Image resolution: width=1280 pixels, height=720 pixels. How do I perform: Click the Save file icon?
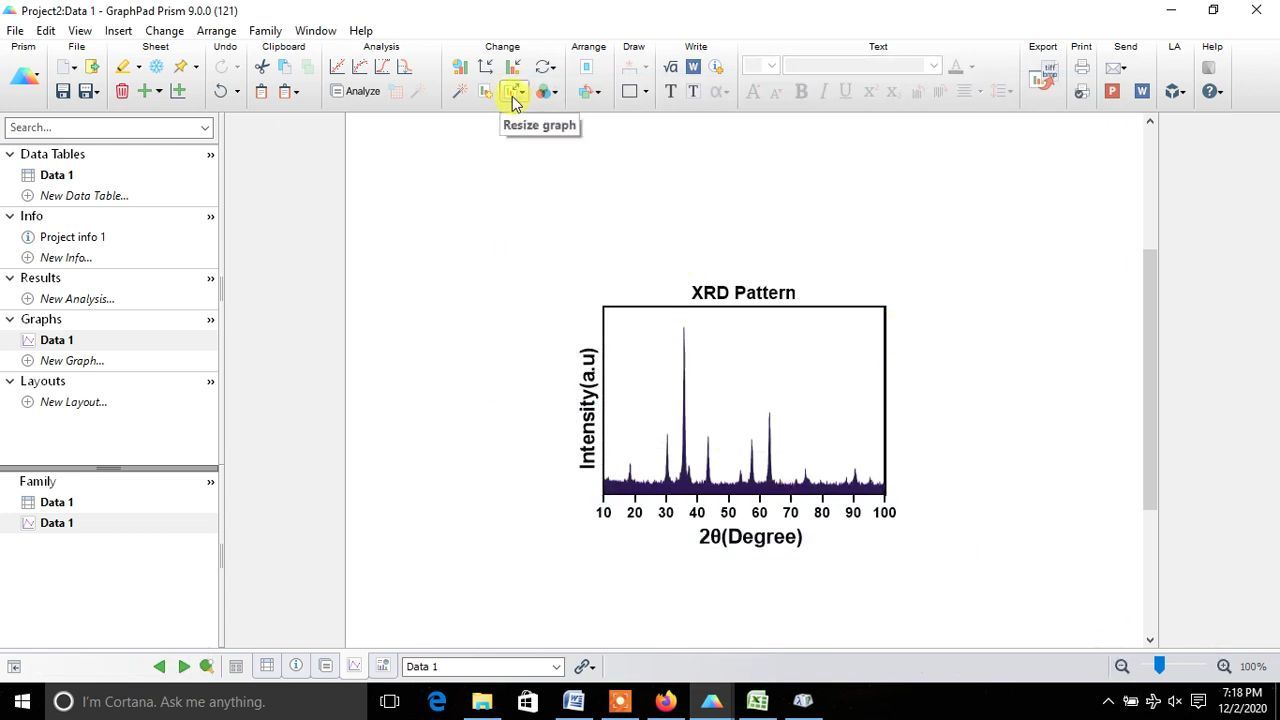point(63,91)
